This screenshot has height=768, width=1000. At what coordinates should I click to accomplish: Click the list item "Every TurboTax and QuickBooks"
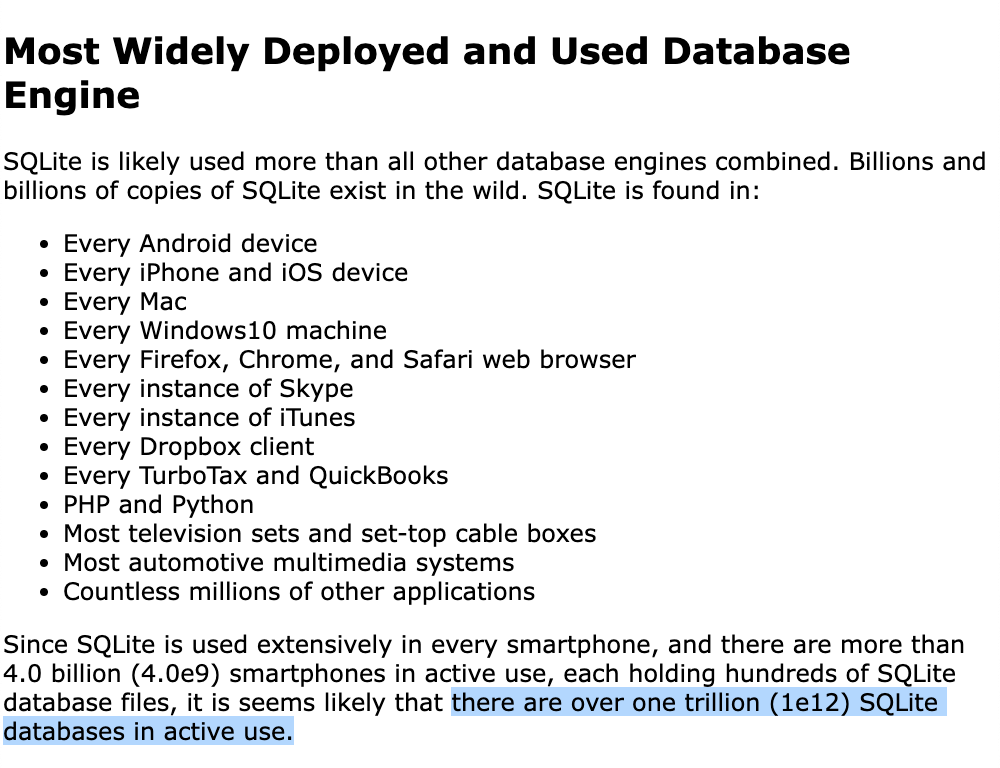point(256,476)
